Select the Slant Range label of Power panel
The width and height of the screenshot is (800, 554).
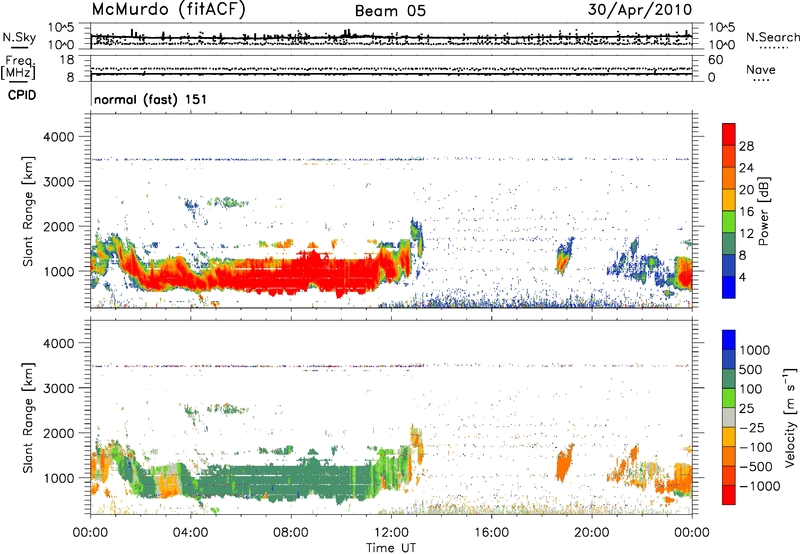pyautogui.click(x=28, y=211)
